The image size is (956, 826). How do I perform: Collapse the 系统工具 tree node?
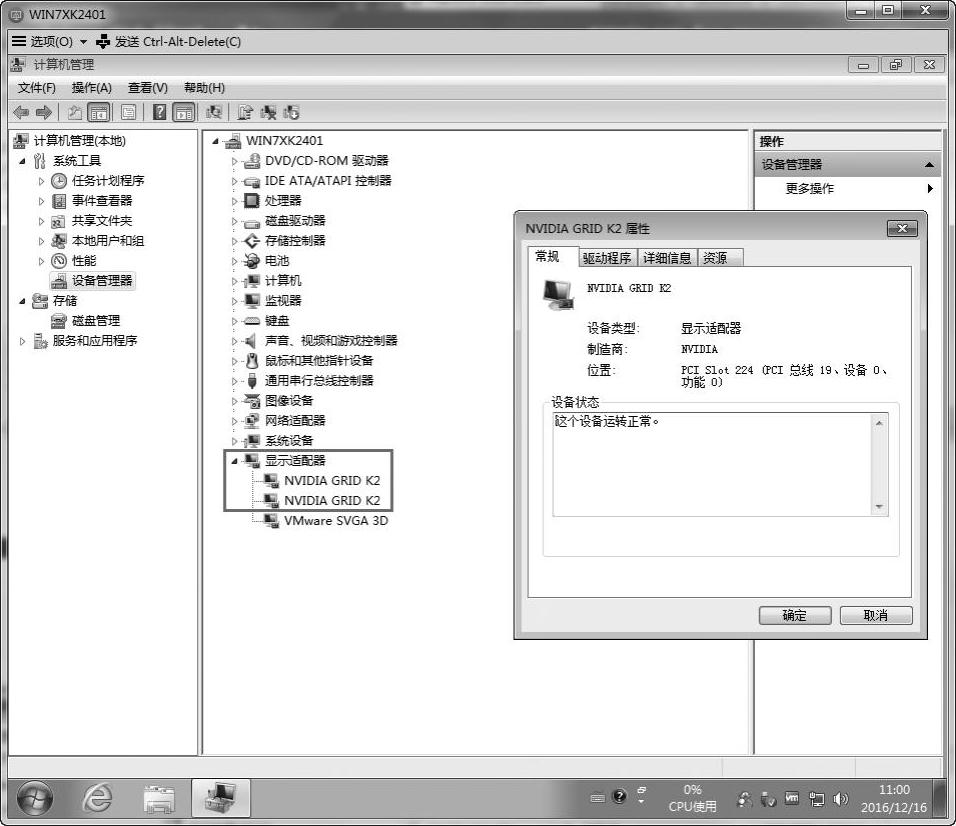(23, 161)
